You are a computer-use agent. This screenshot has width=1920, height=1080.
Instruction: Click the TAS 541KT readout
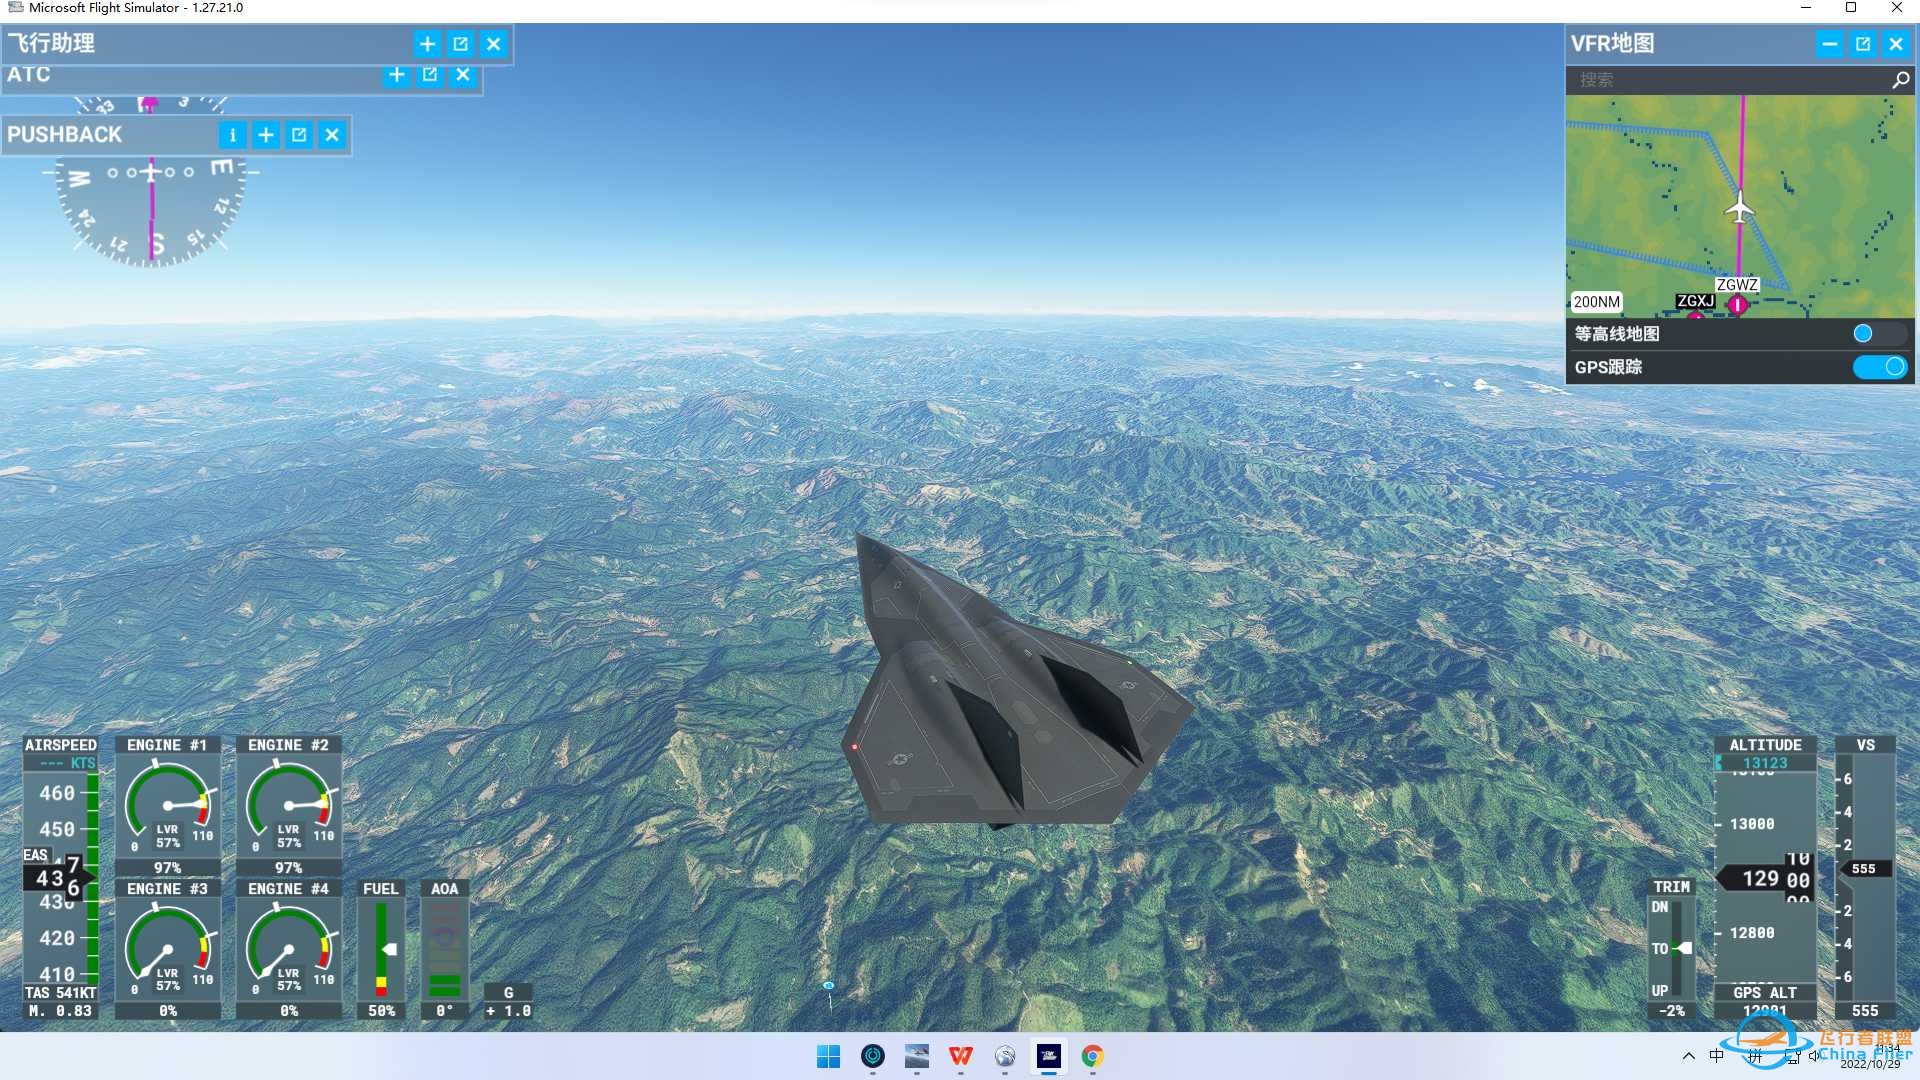[x=61, y=993]
